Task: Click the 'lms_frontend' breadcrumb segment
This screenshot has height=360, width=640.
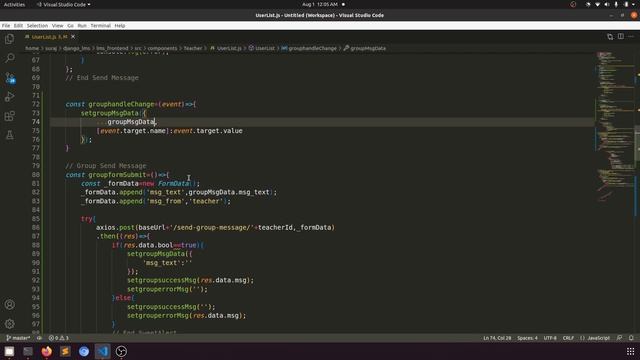Action: (112, 48)
